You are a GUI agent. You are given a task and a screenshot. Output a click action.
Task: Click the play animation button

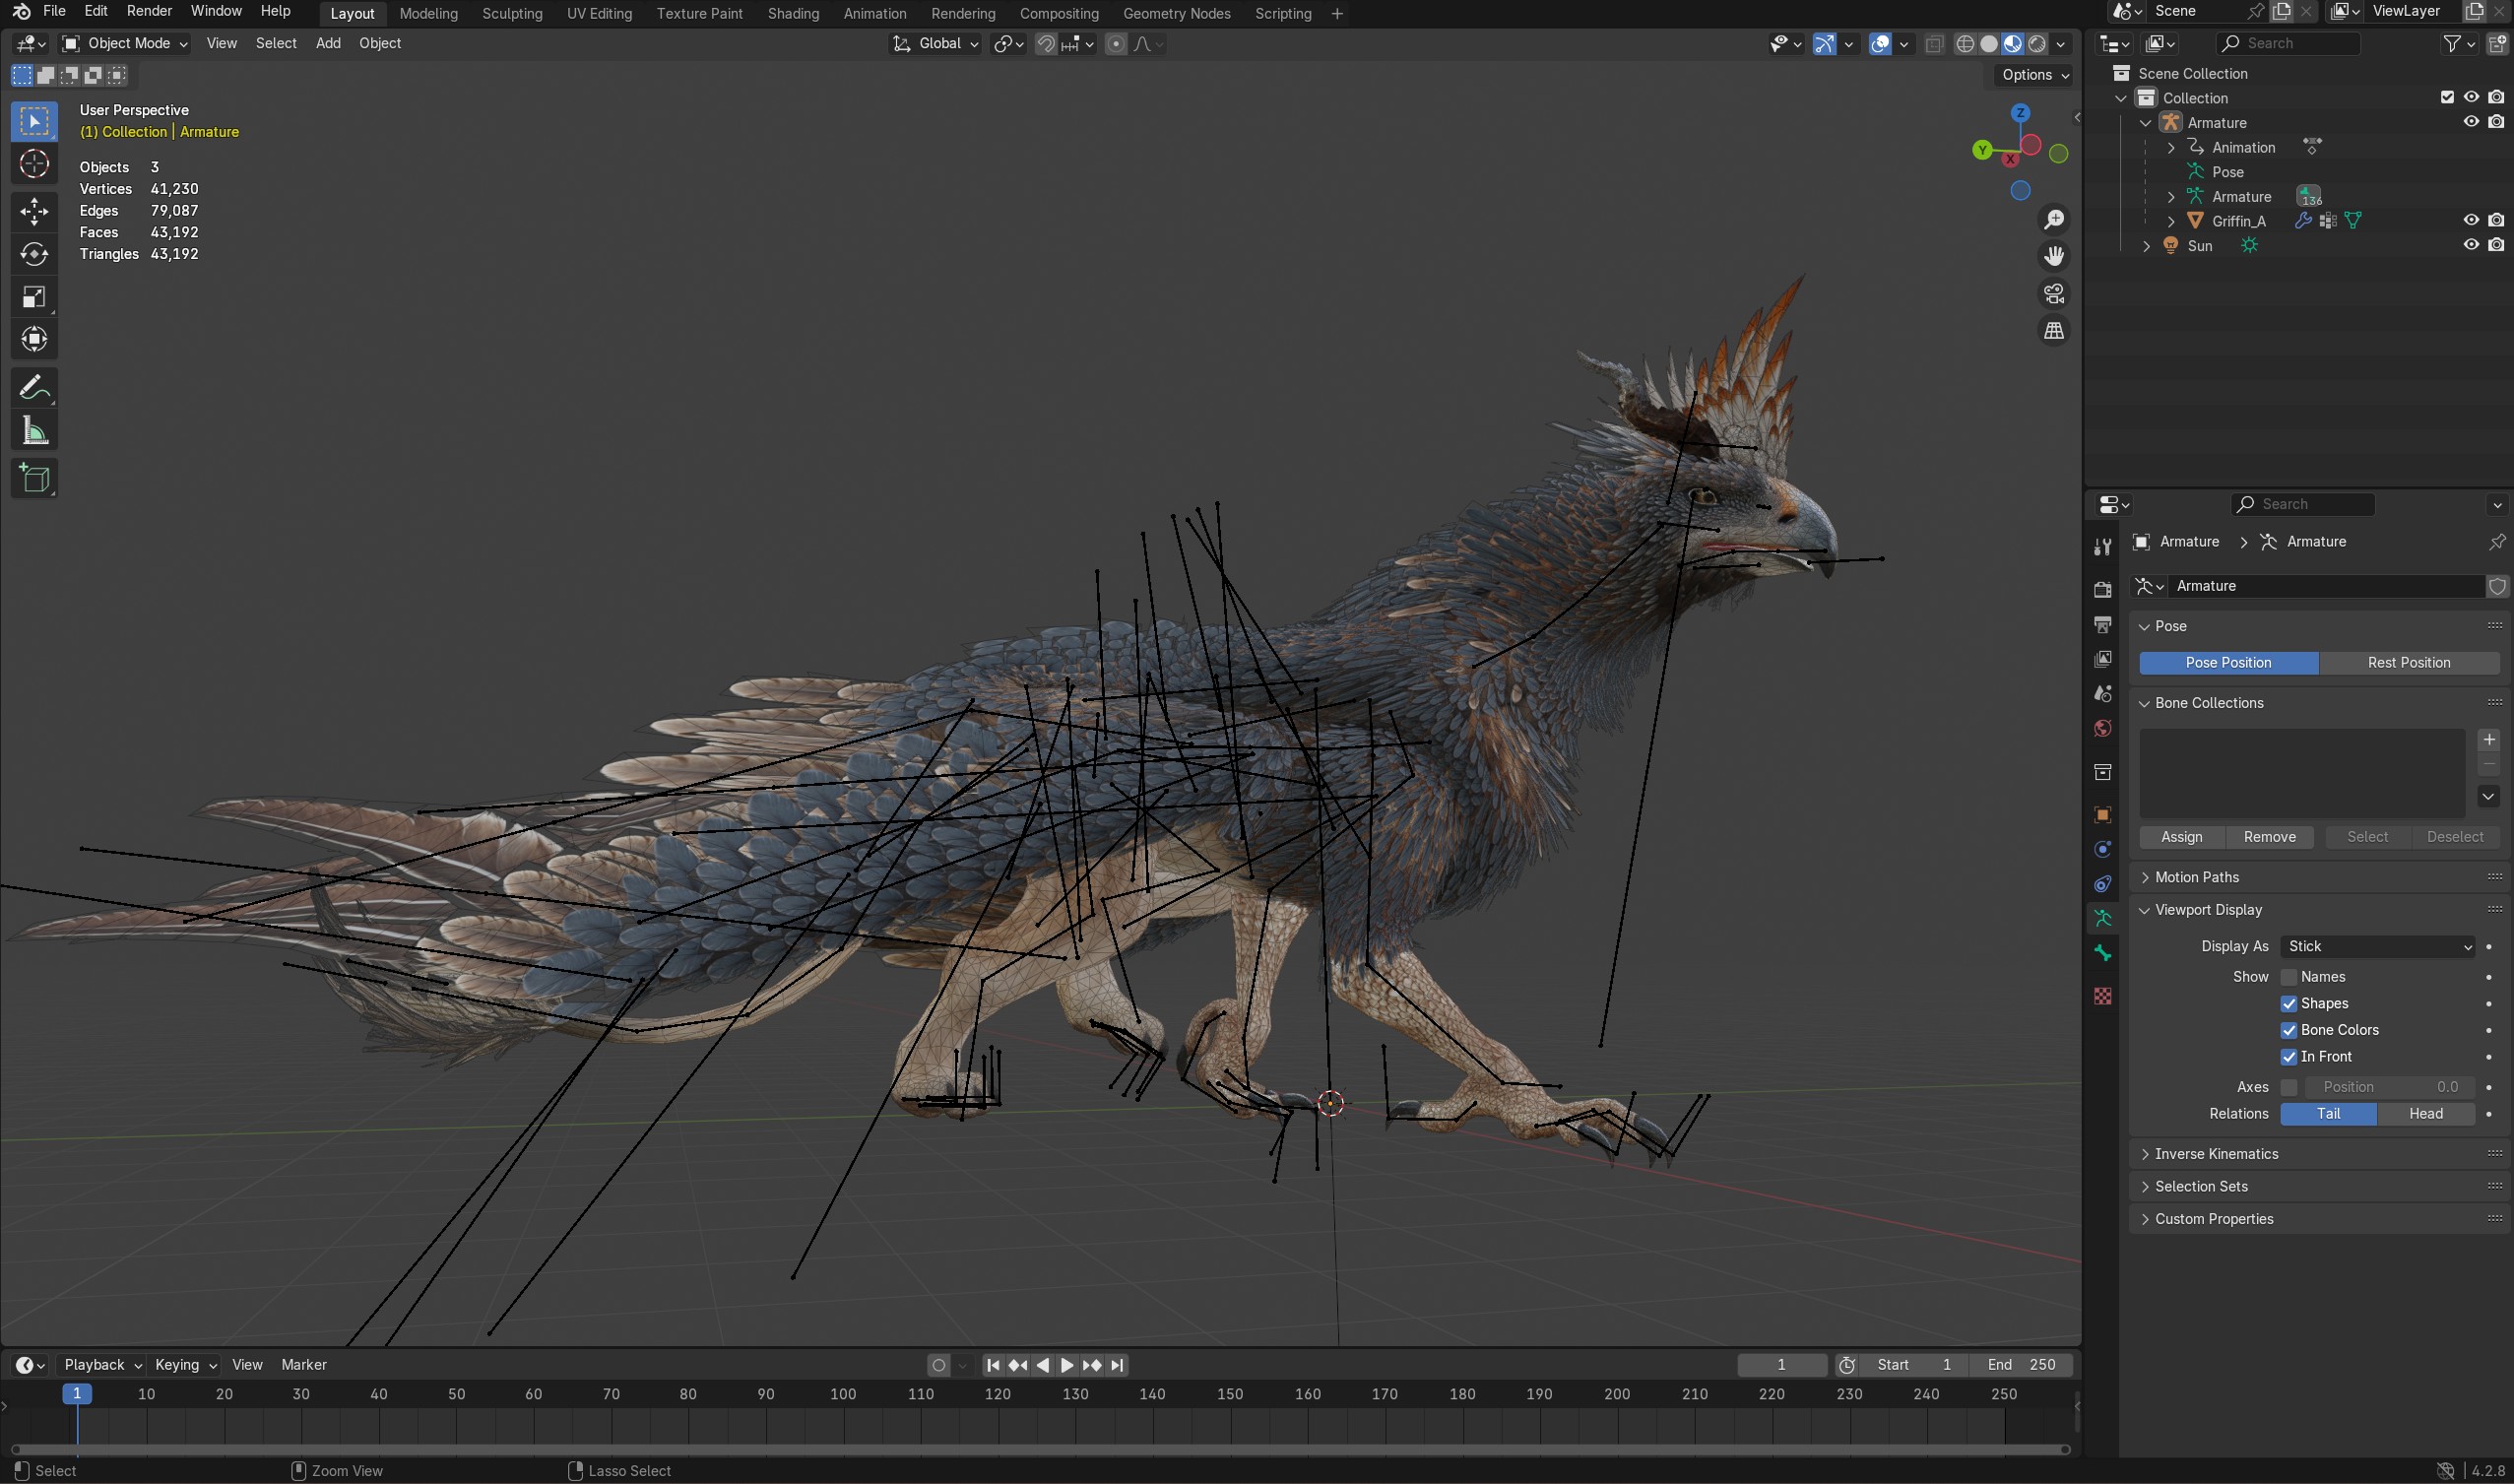pyautogui.click(x=1067, y=1365)
